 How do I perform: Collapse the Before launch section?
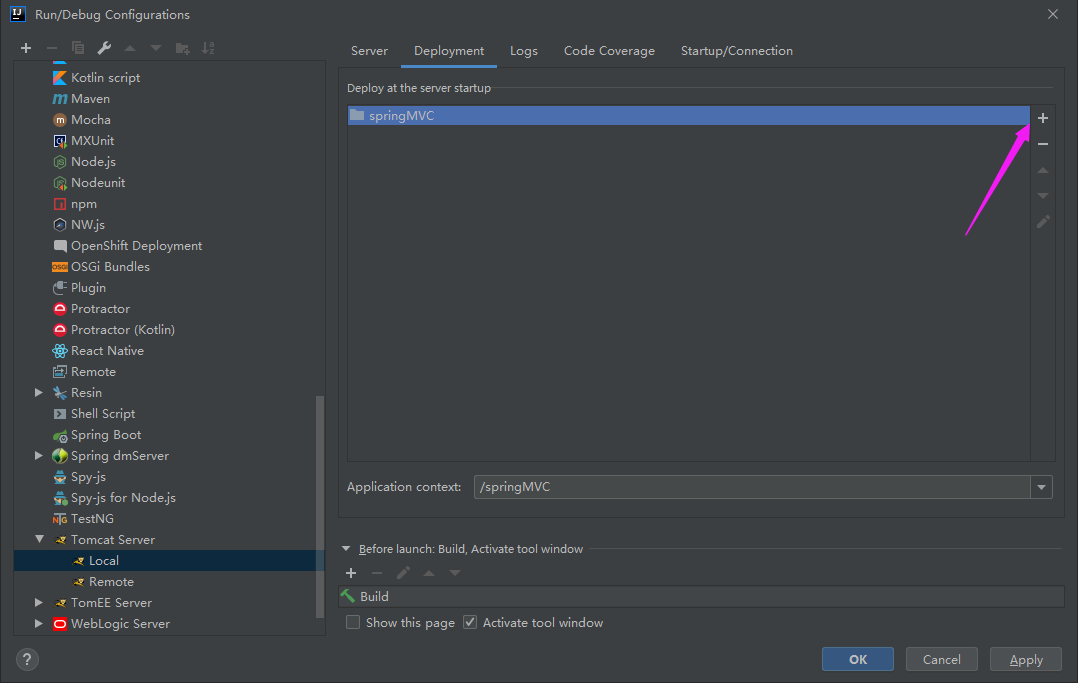346,549
